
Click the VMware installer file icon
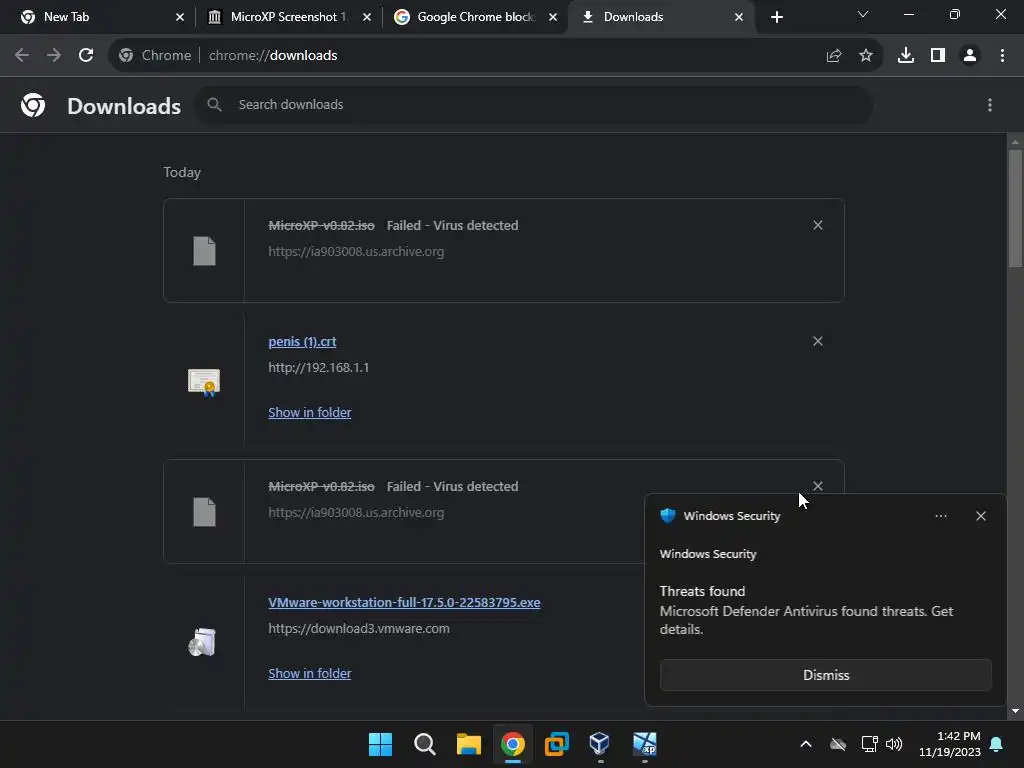pos(202,643)
